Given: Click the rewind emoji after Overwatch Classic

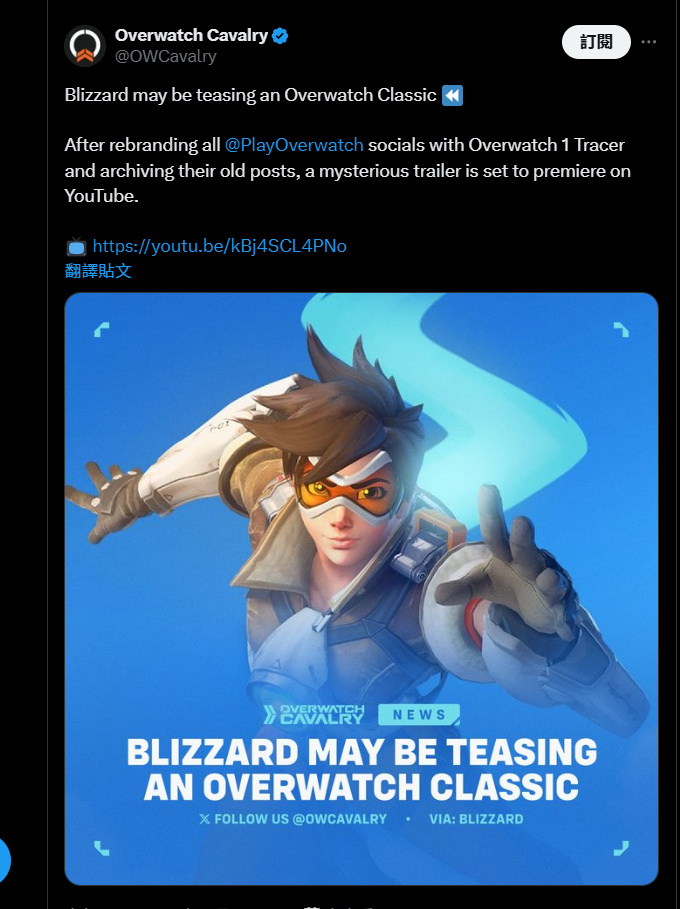Looking at the screenshot, I should point(452,95).
